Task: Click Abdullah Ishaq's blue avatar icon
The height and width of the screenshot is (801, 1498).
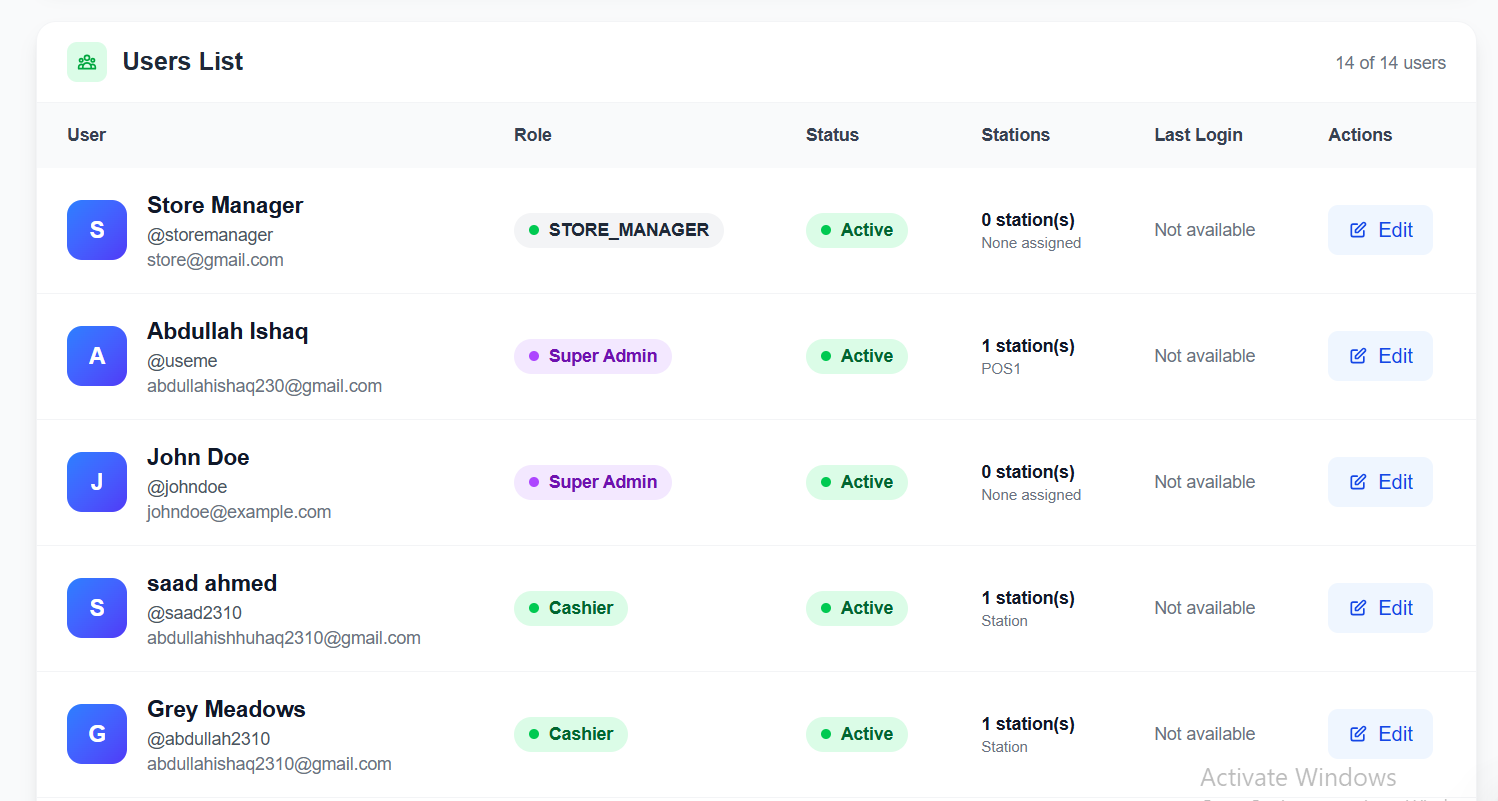Action: (96, 356)
